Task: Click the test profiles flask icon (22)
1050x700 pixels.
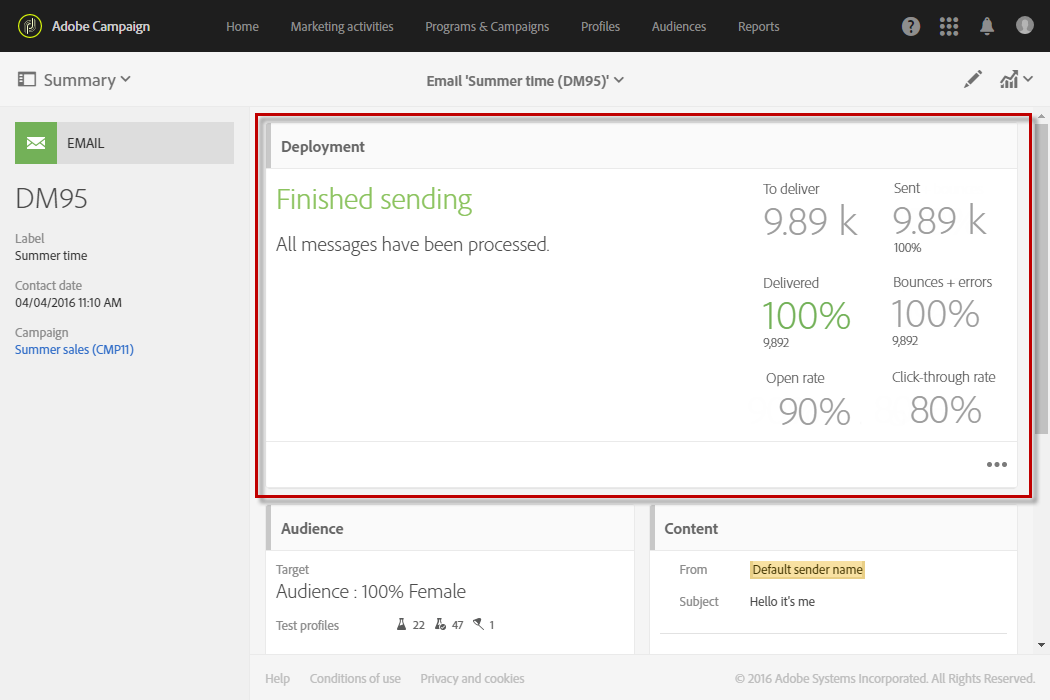Action: click(401, 624)
